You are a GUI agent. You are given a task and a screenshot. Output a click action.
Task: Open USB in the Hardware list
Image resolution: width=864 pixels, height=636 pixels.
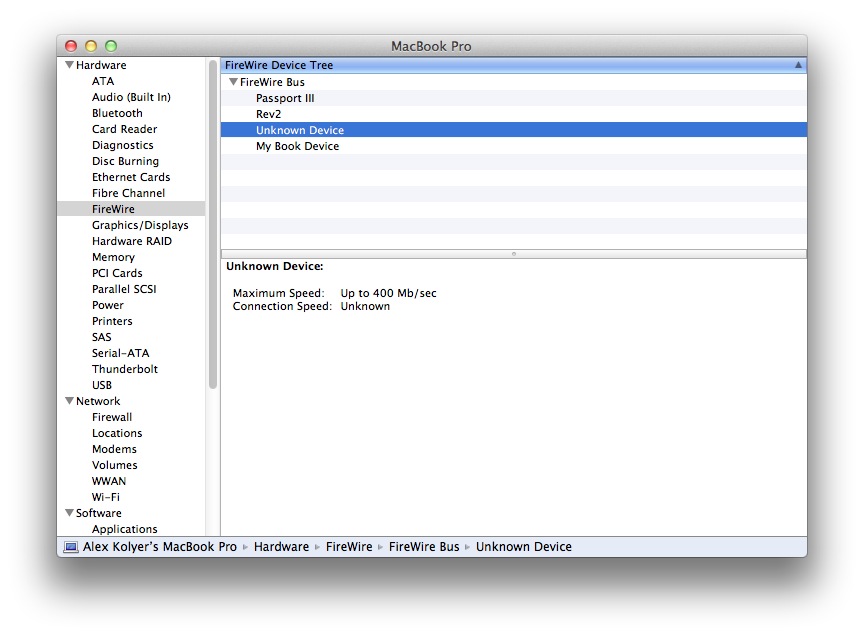(x=102, y=385)
